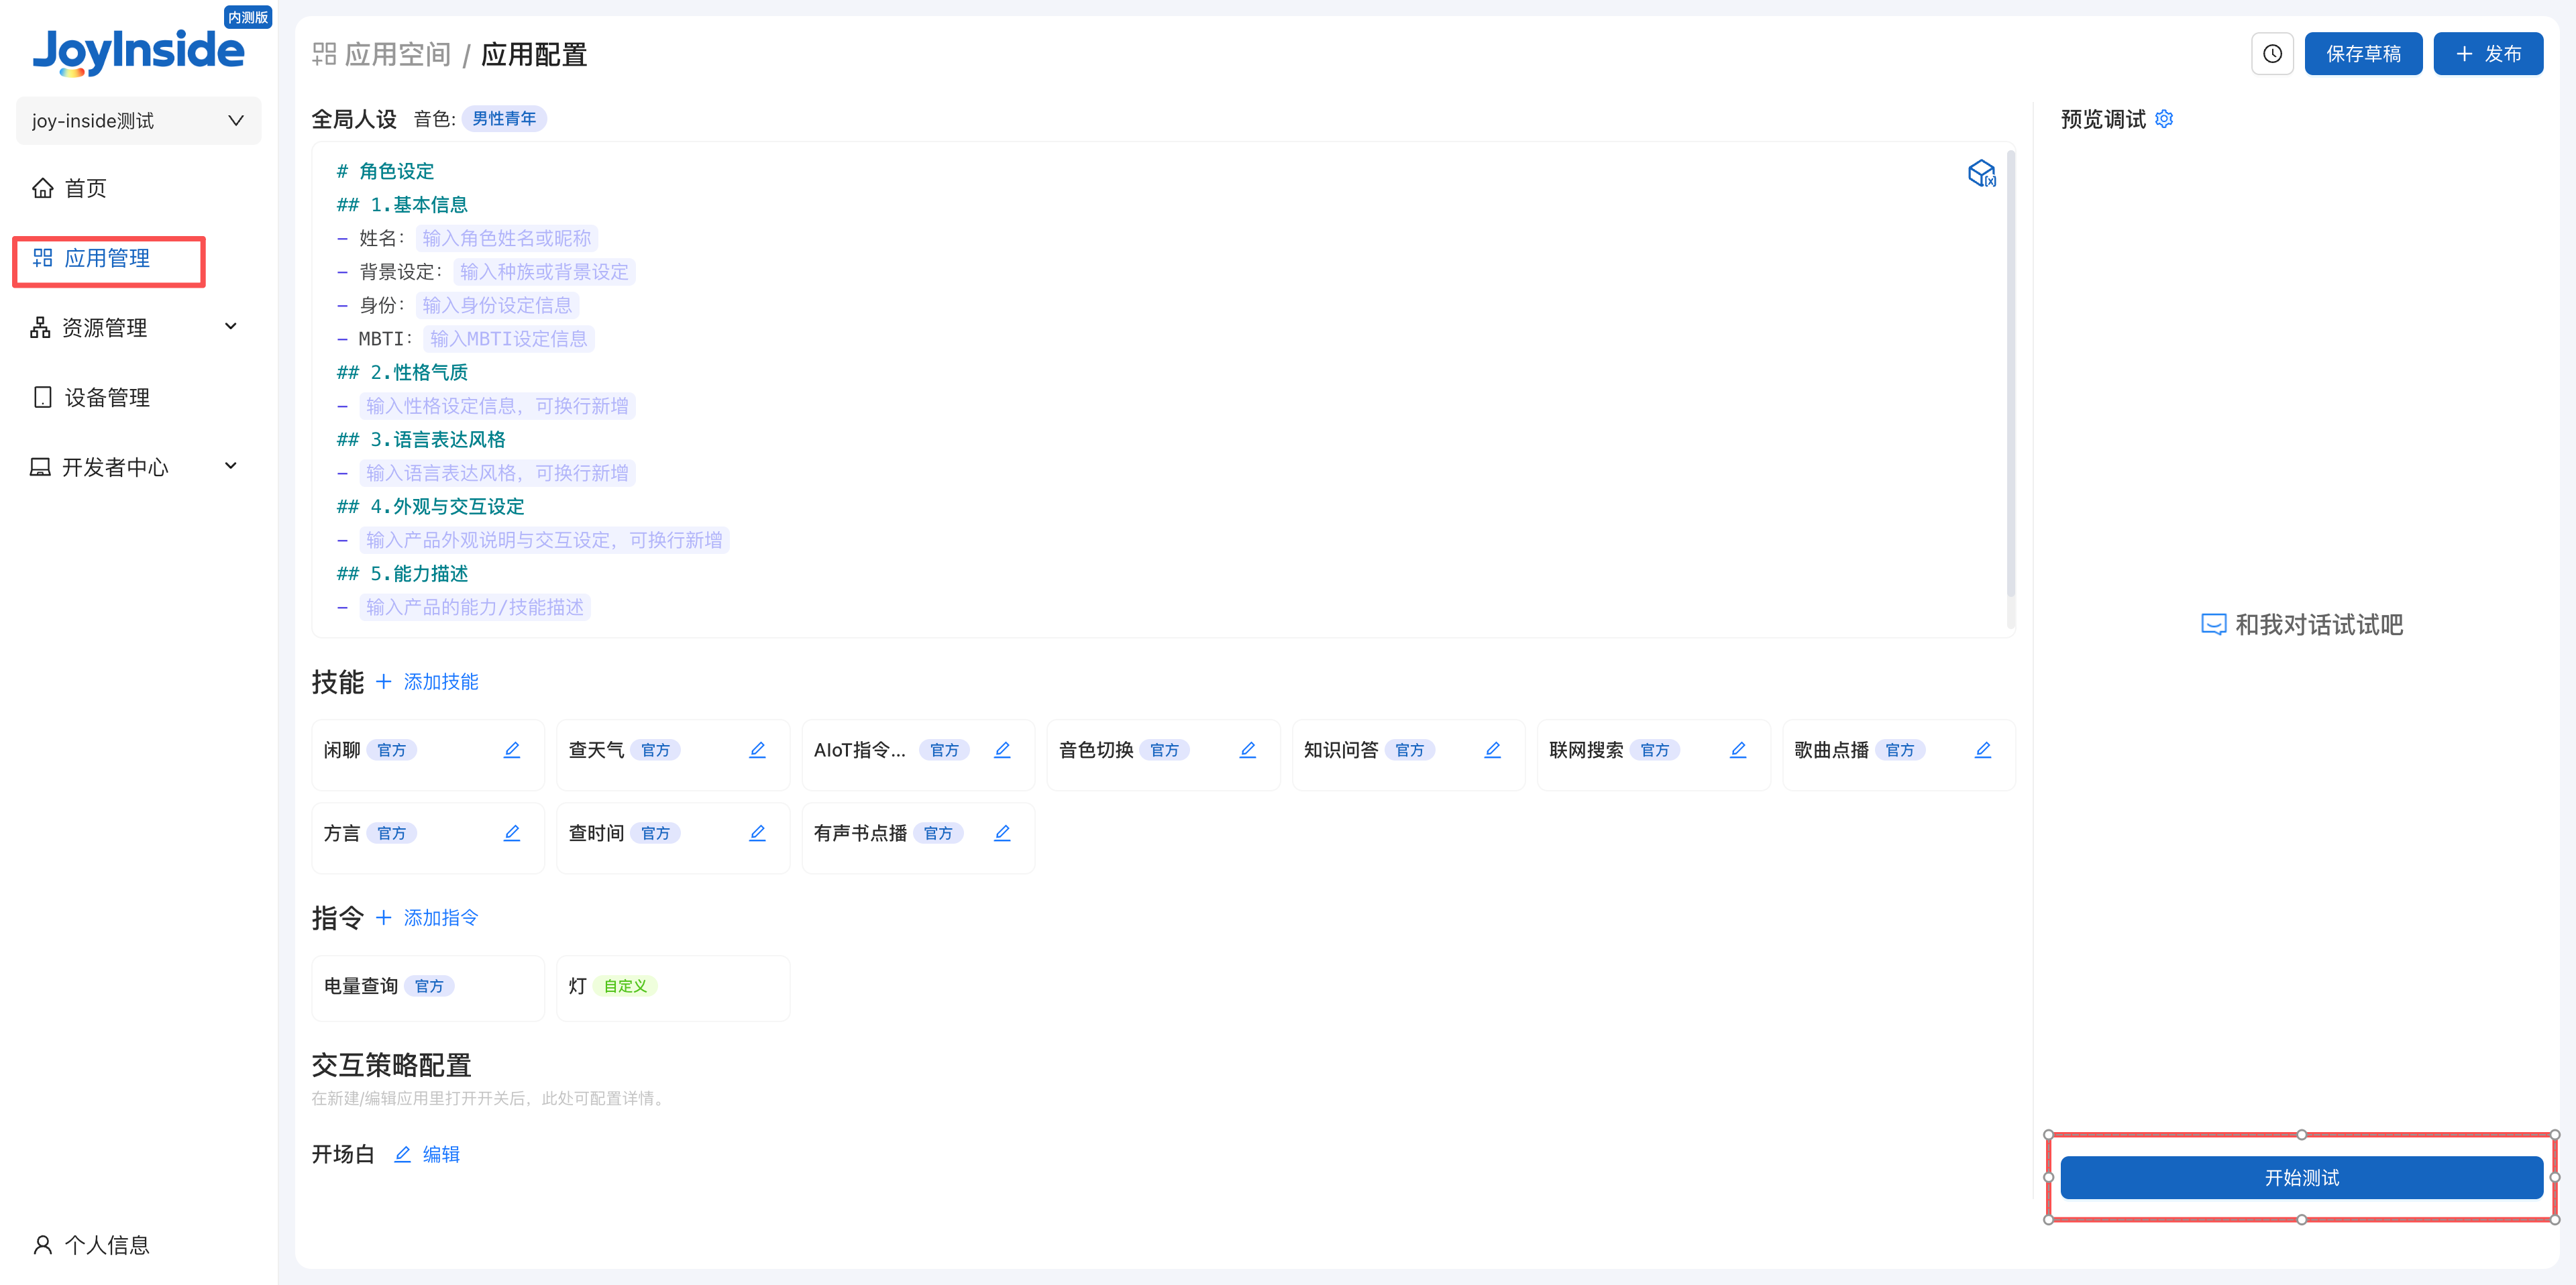Viewport: 2576px width, 1285px height.
Task: Click the MBTI placeholder field
Action: click(x=508, y=339)
